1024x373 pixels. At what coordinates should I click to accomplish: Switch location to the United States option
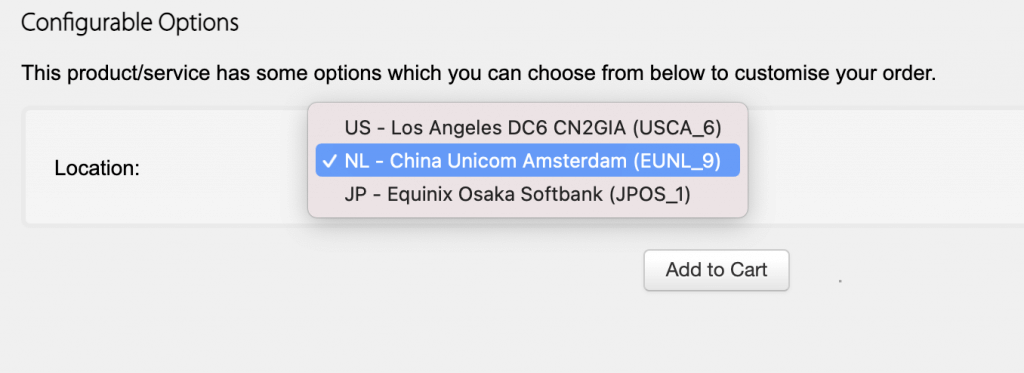coord(528,129)
